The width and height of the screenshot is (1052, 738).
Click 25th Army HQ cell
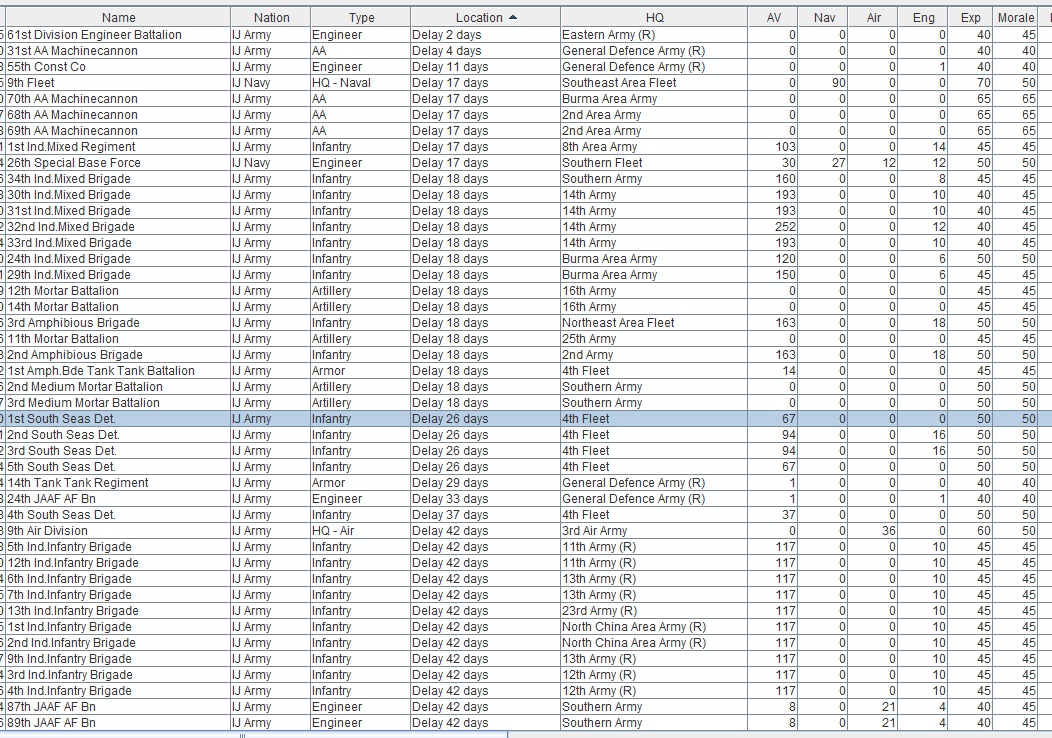[x=654, y=339]
